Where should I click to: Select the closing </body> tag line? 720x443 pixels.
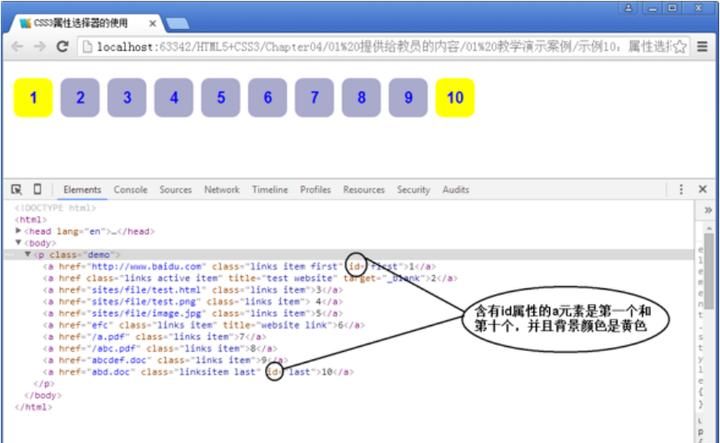tap(43, 395)
